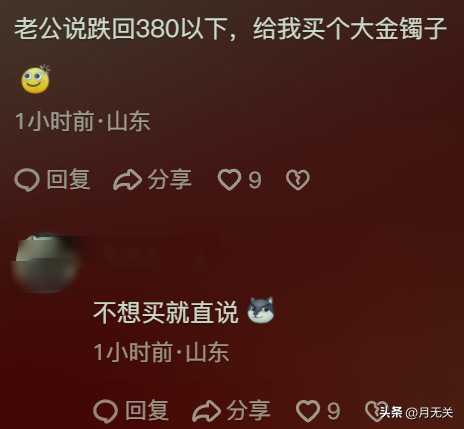Screen dimensions: 464x429
Task: Click the 分享 text under second comment
Action: tap(249, 411)
